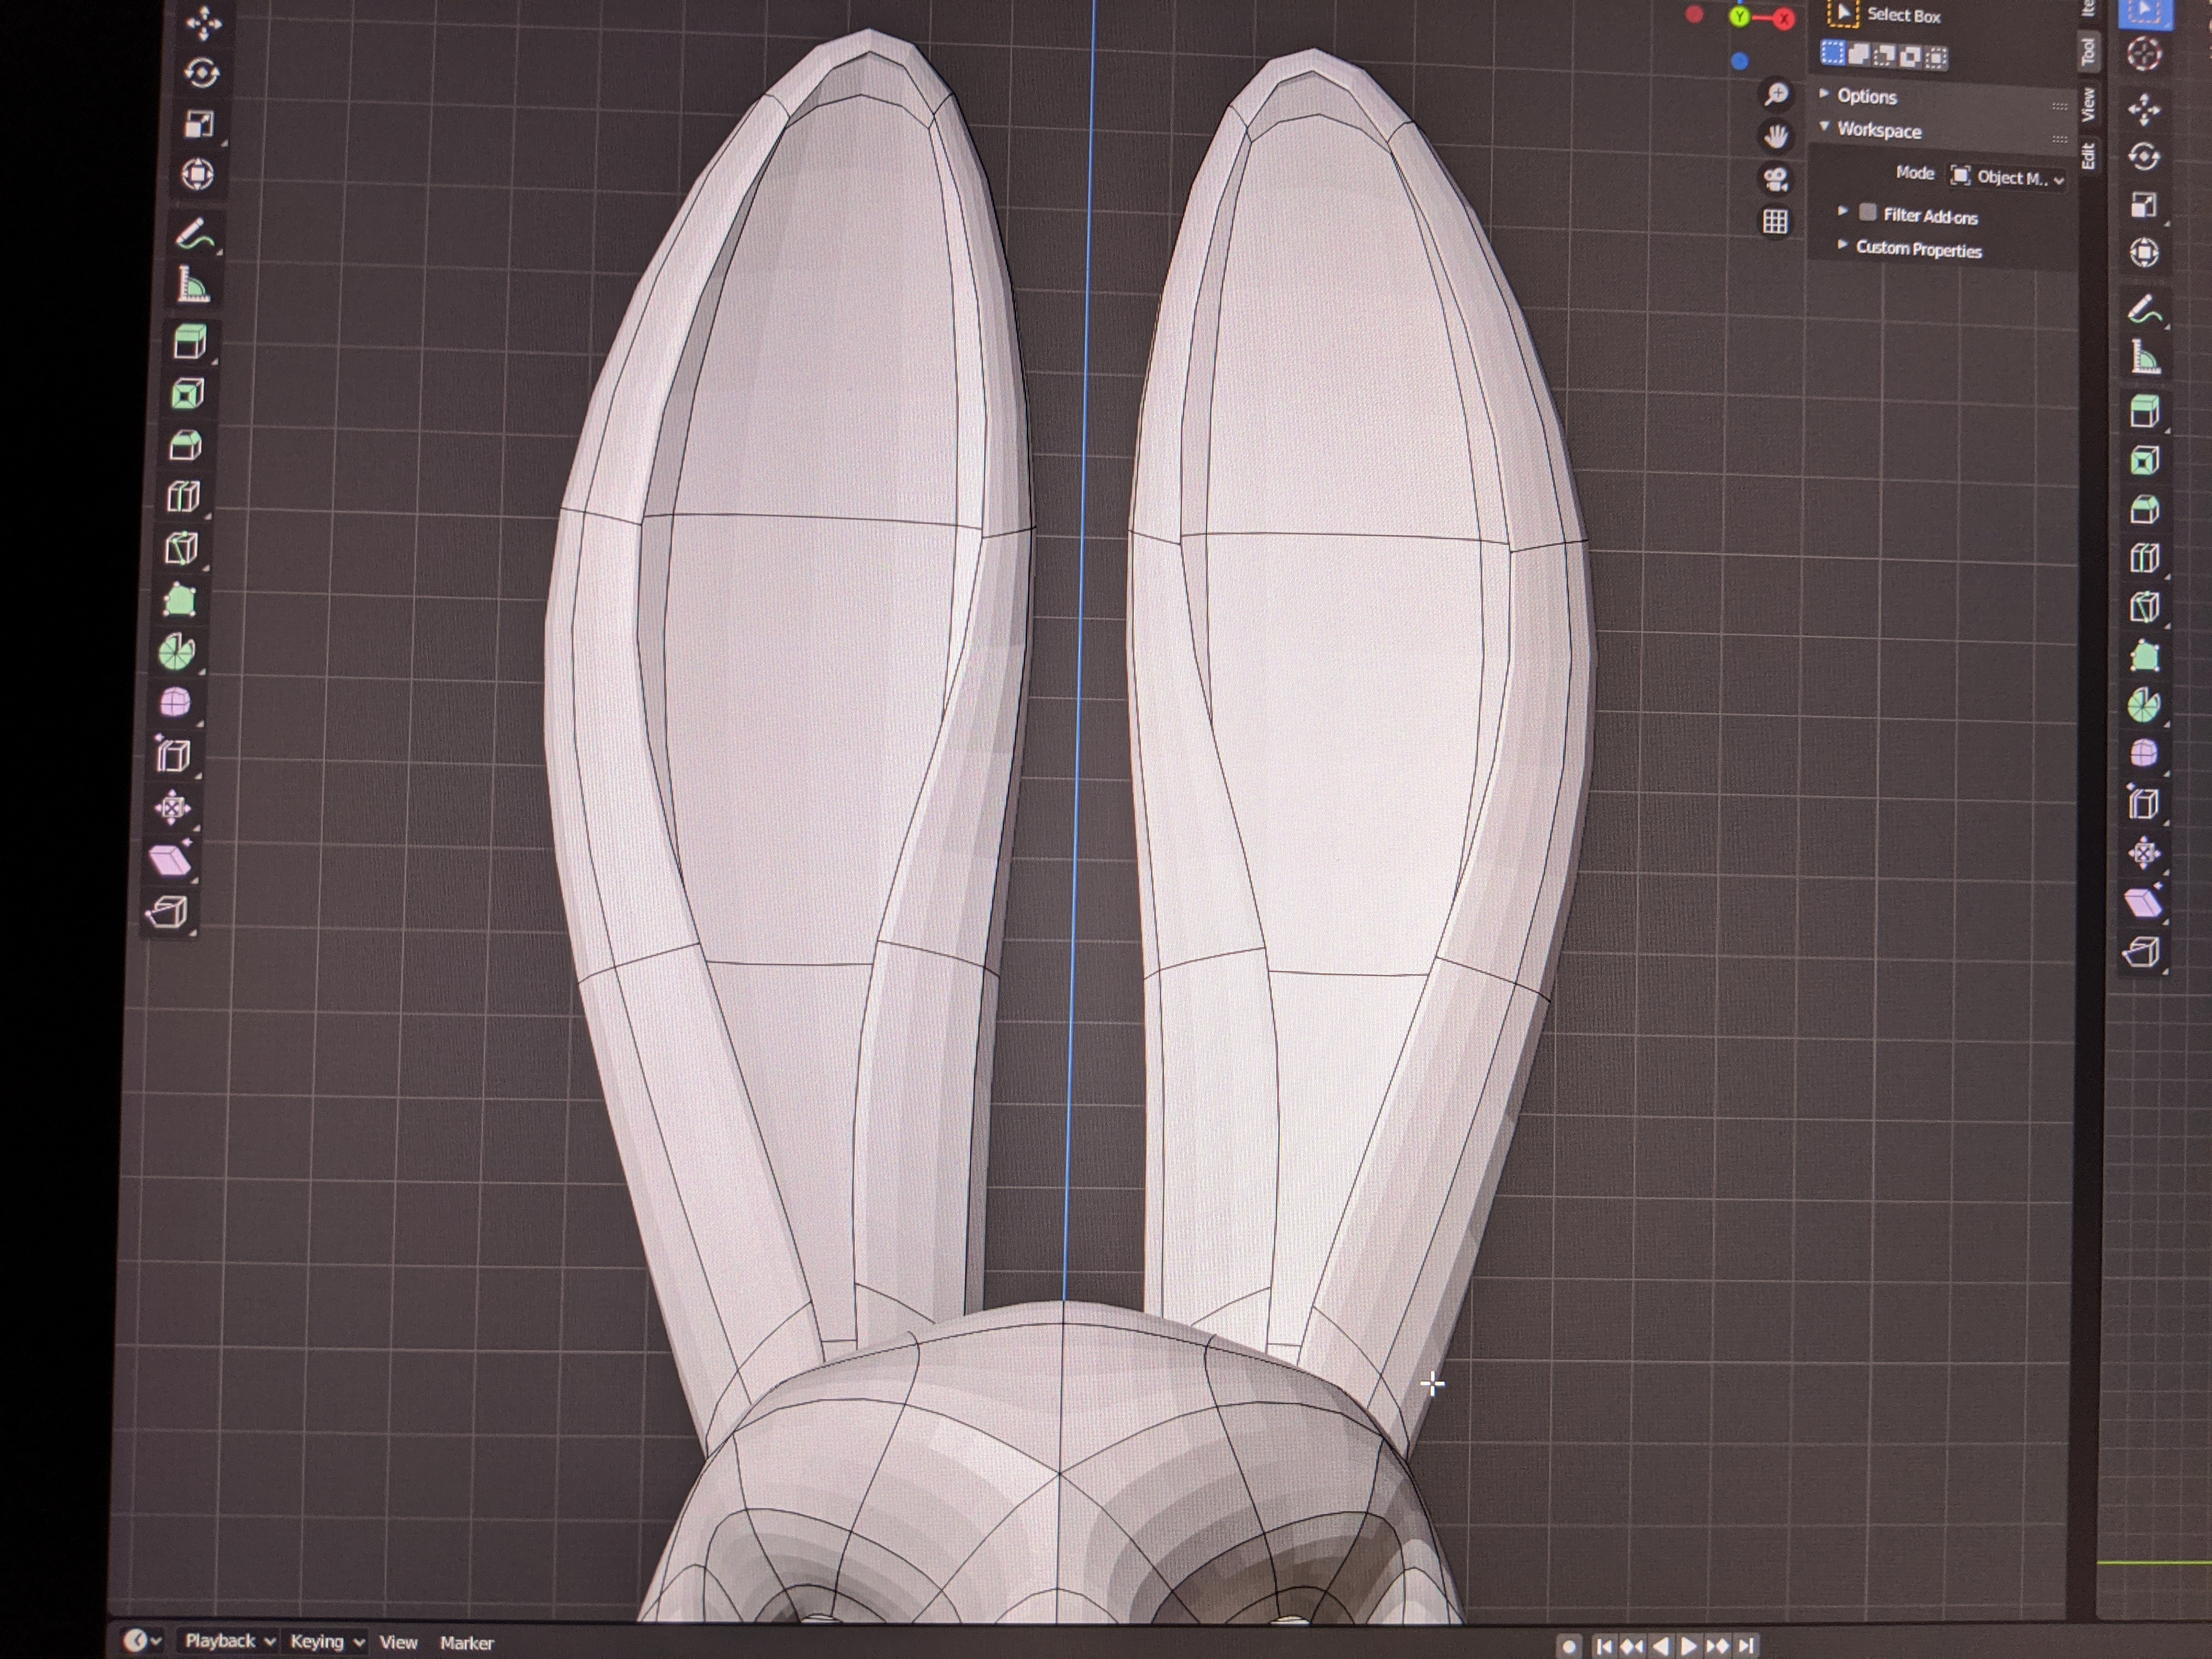
Task: Select the Spin tool in left toolbar
Action: pos(177,652)
